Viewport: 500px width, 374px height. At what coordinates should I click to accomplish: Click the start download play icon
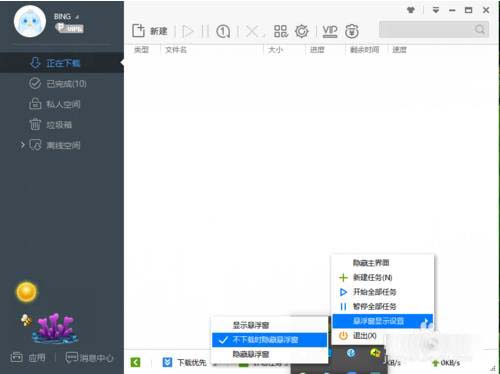[x=188, y=31]
